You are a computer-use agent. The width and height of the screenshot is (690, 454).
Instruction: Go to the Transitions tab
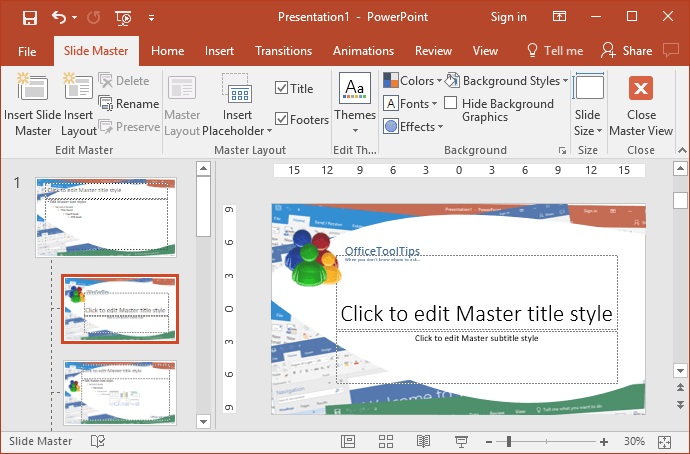point(283,51)
